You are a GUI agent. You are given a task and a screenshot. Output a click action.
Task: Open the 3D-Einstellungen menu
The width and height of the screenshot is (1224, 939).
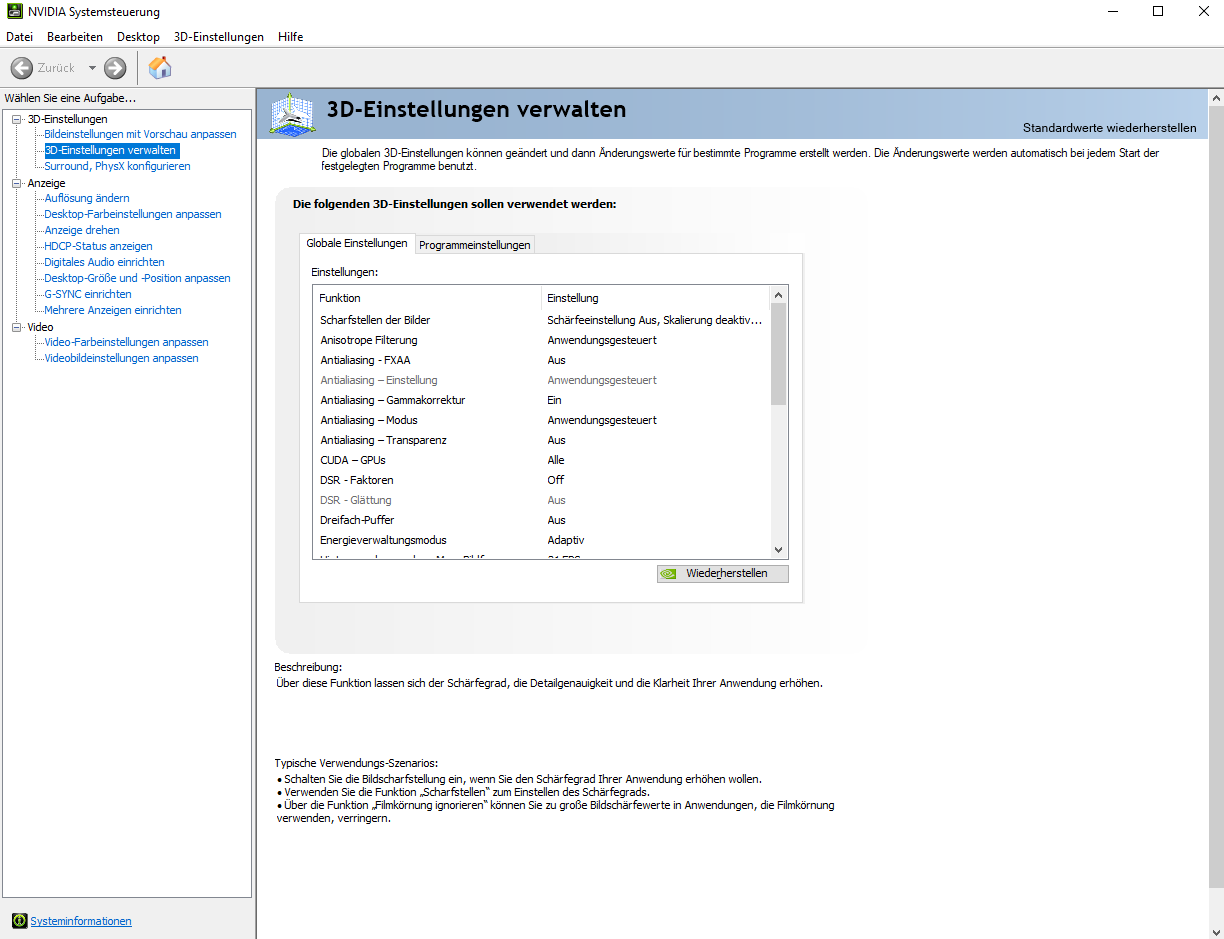[x=219, y=37]
